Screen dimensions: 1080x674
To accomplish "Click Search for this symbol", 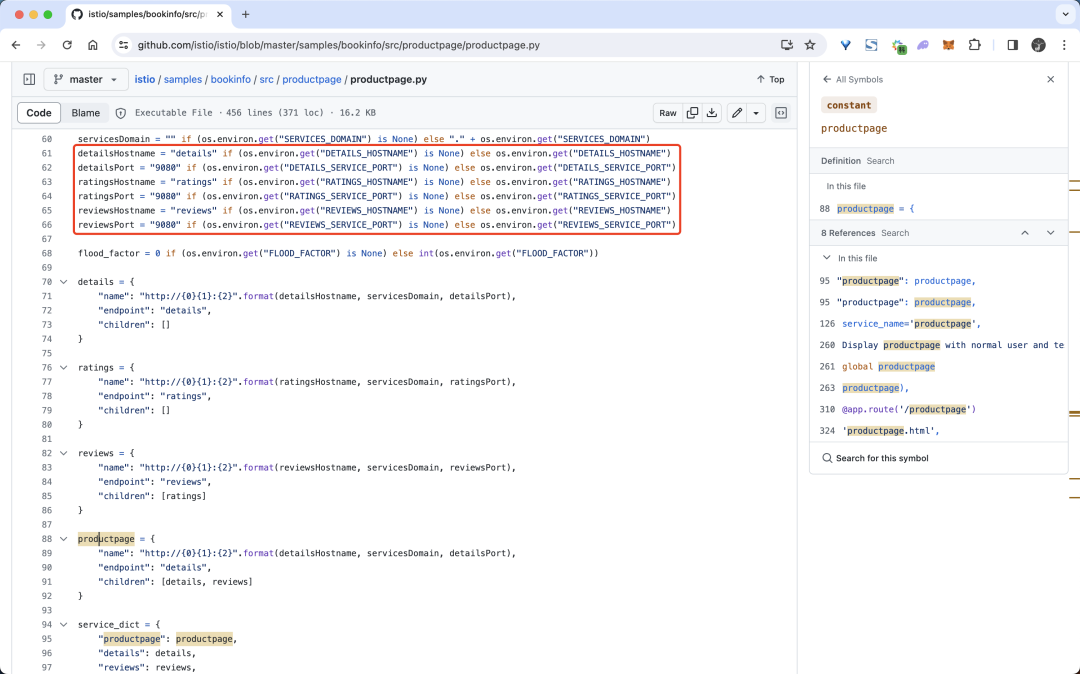I will [x=881, y=458].
